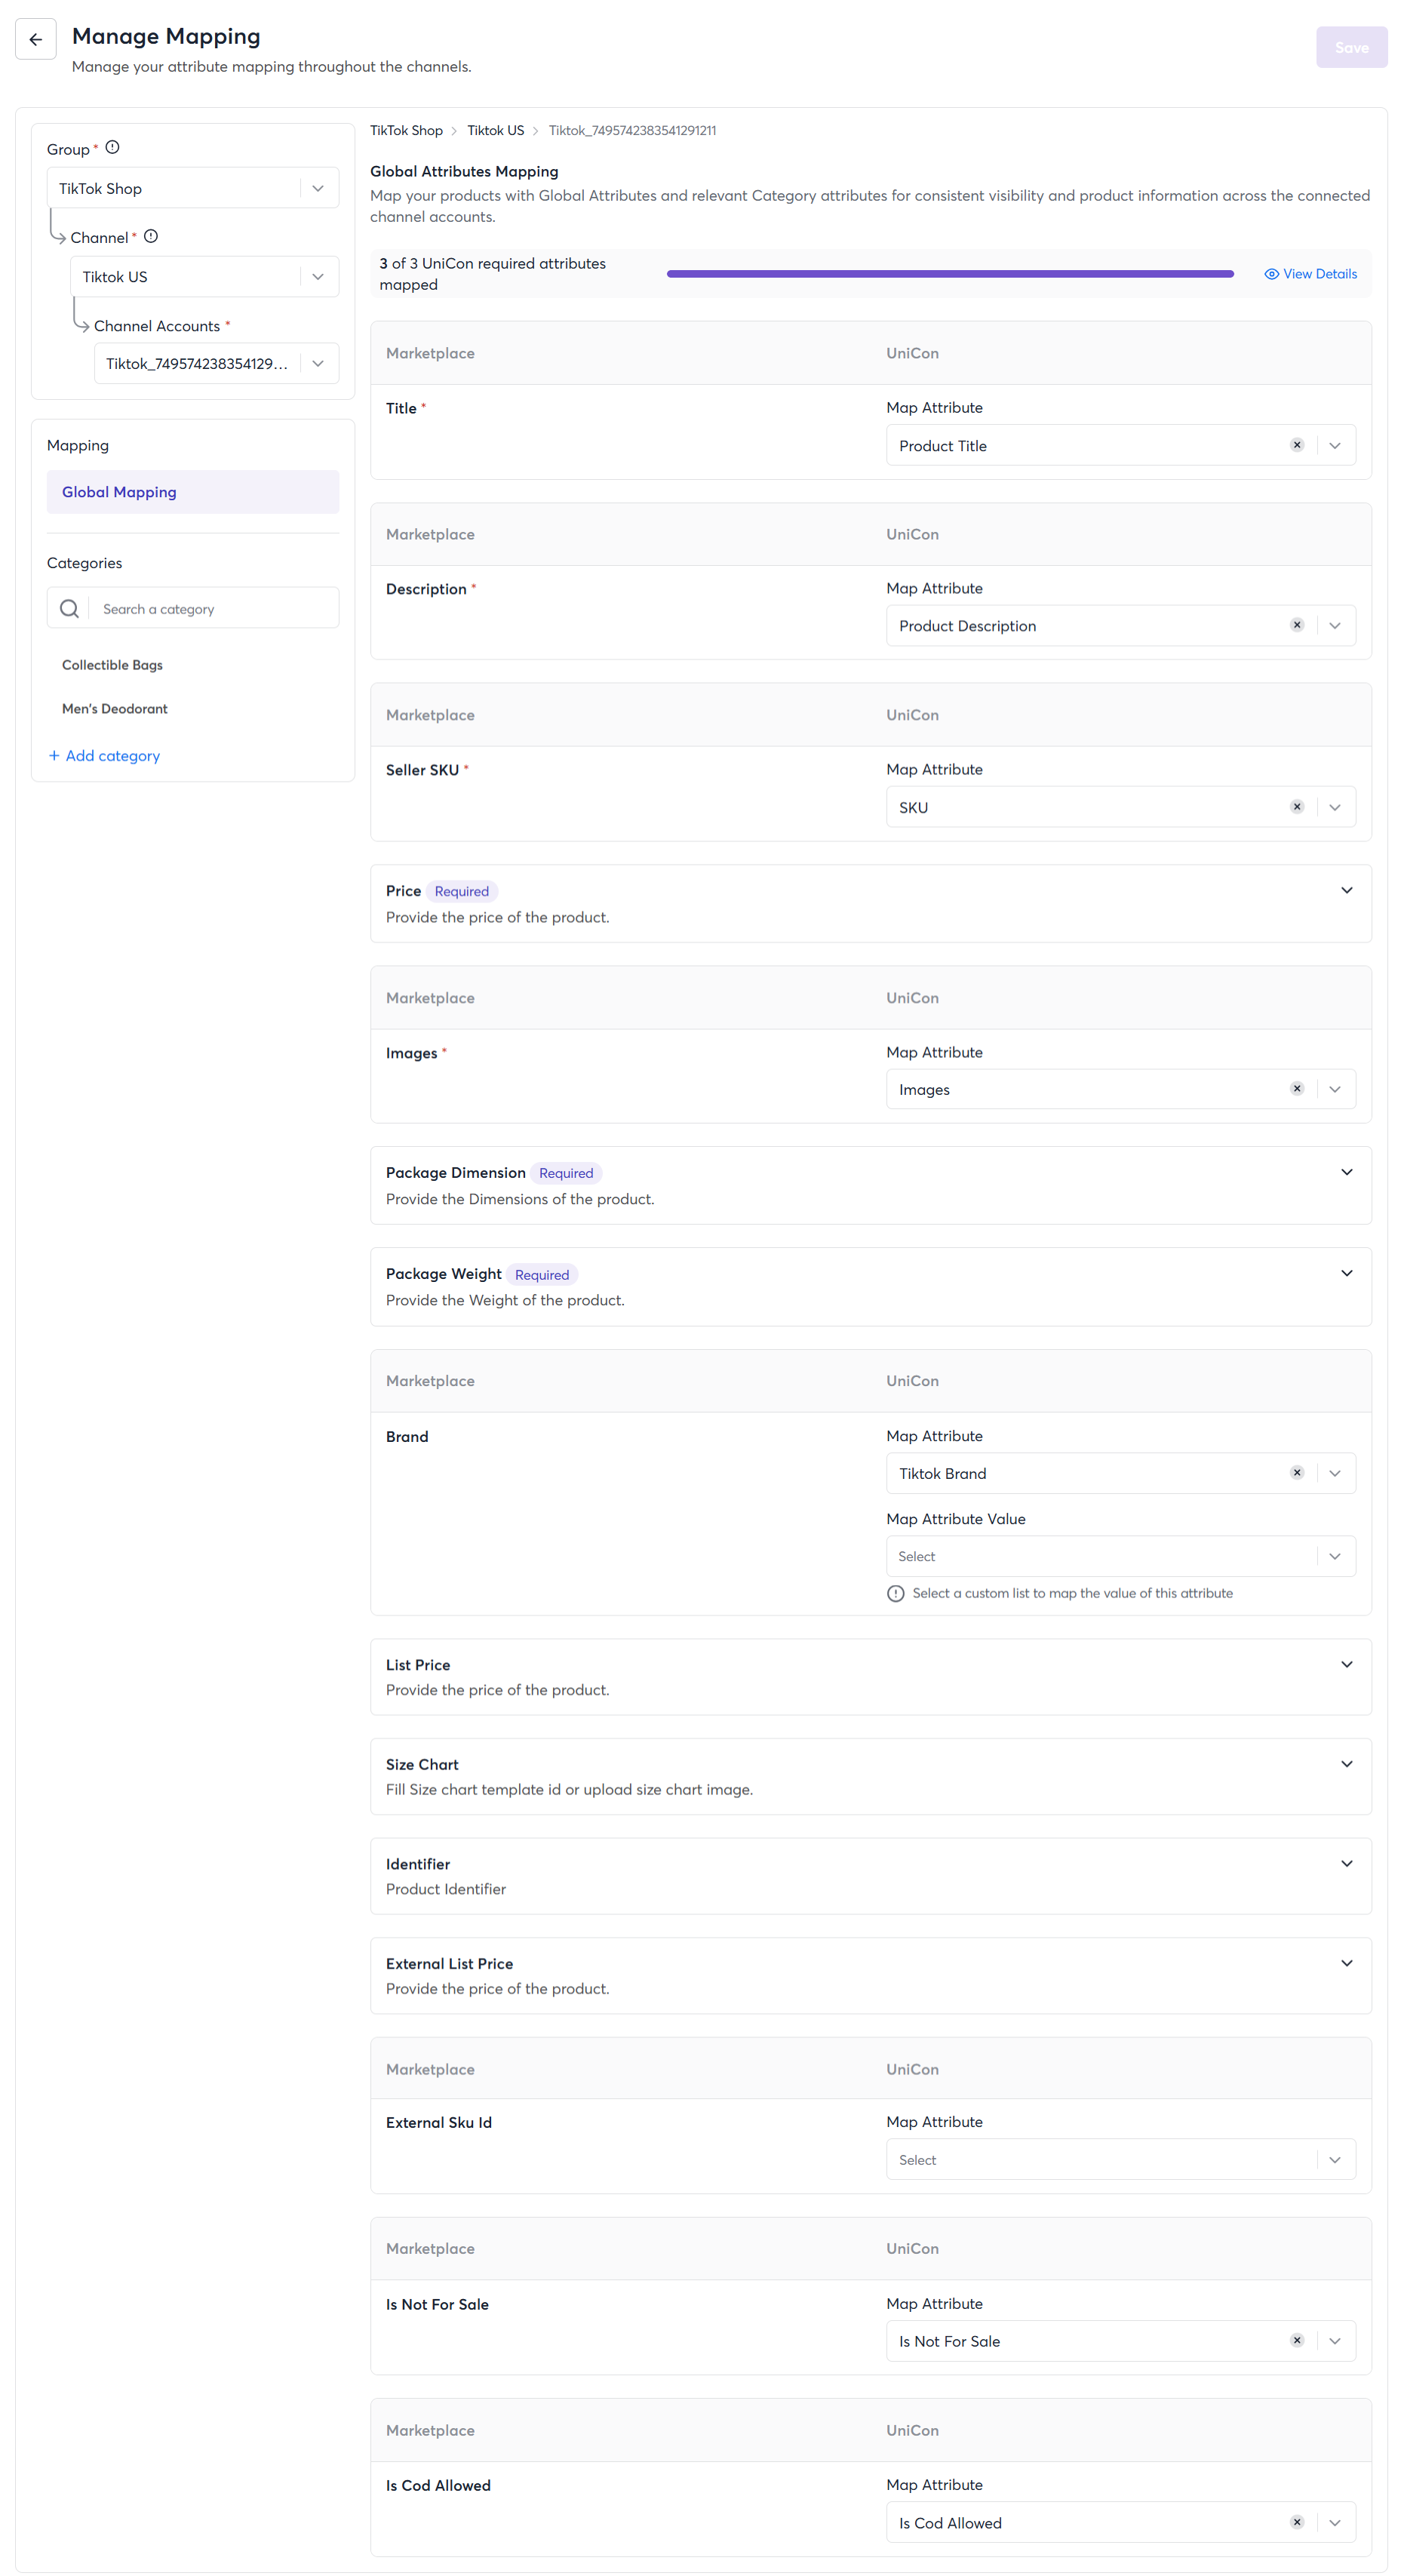The image size is (1401, 2576).
Task: Clear the Product Title mapped attribute
Action: point(1296,445)
